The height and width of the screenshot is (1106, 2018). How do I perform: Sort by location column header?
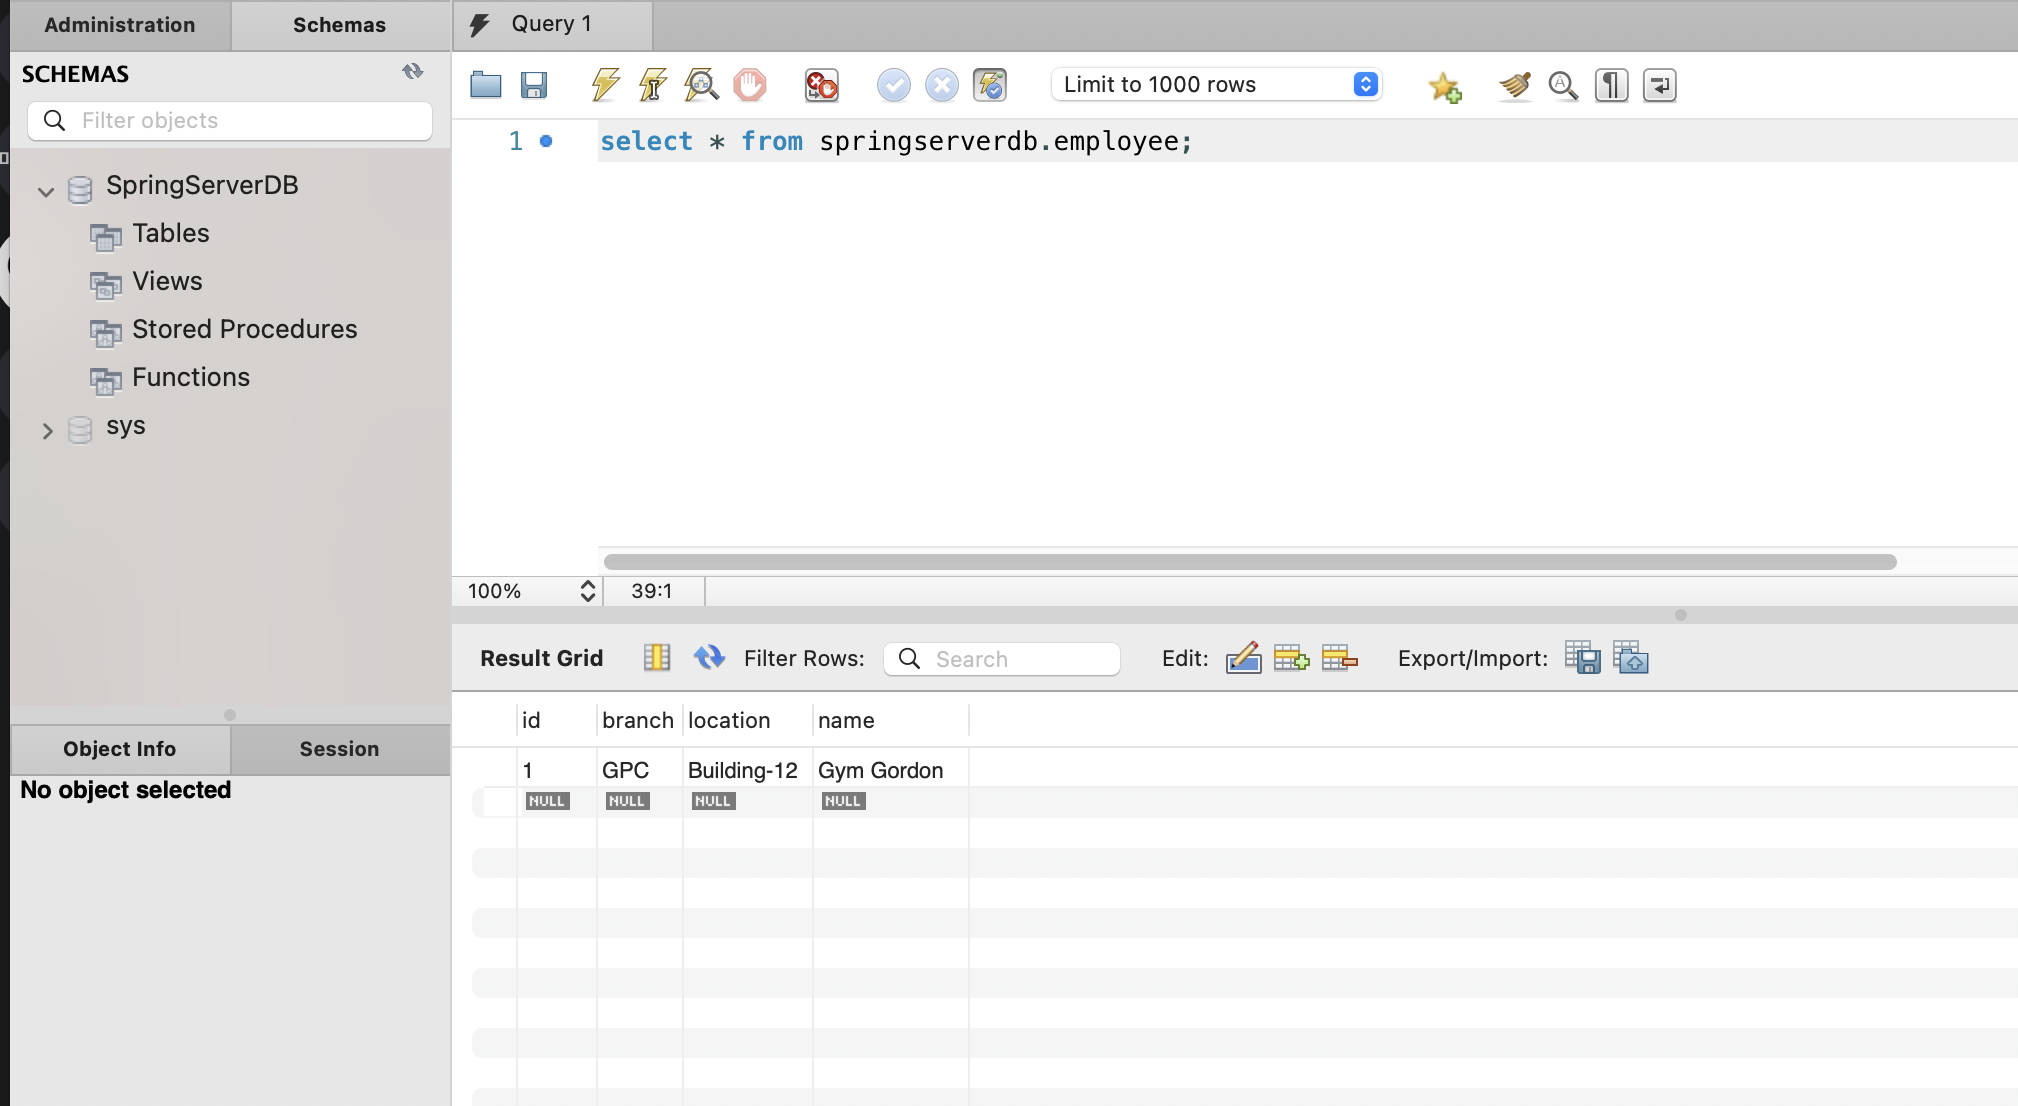[747, 720]
